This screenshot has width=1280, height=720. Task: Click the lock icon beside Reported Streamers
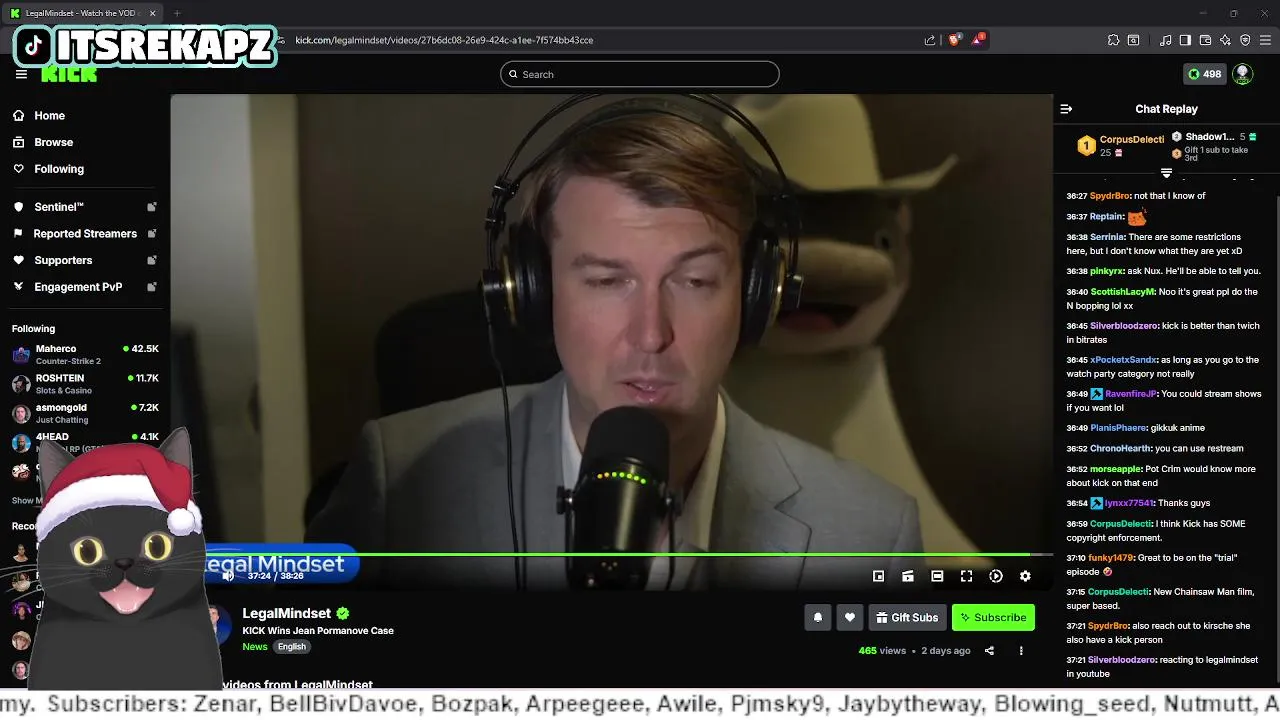[152, 233]
